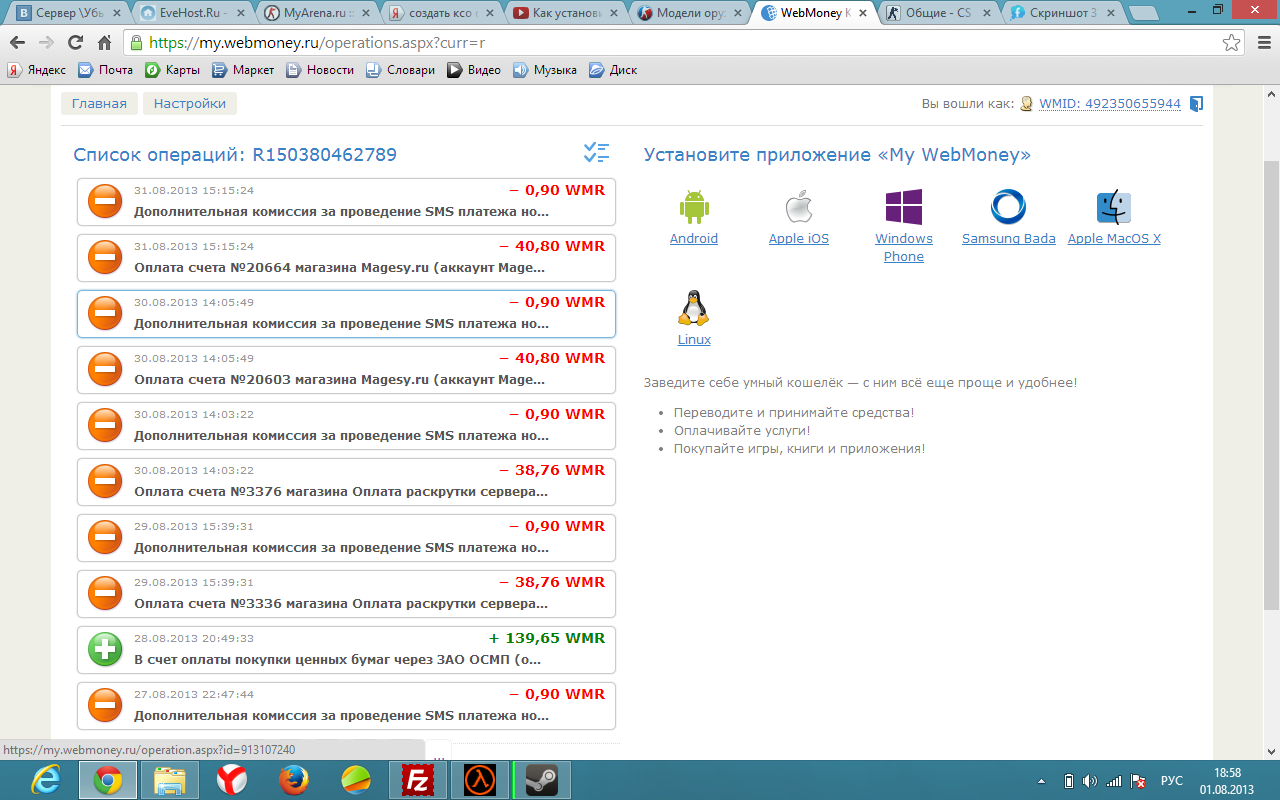The image size is (1280, 800).
Task: Switch to the EveHost.Ru tab
Action: pyautogui.click(x=192, y=13)
